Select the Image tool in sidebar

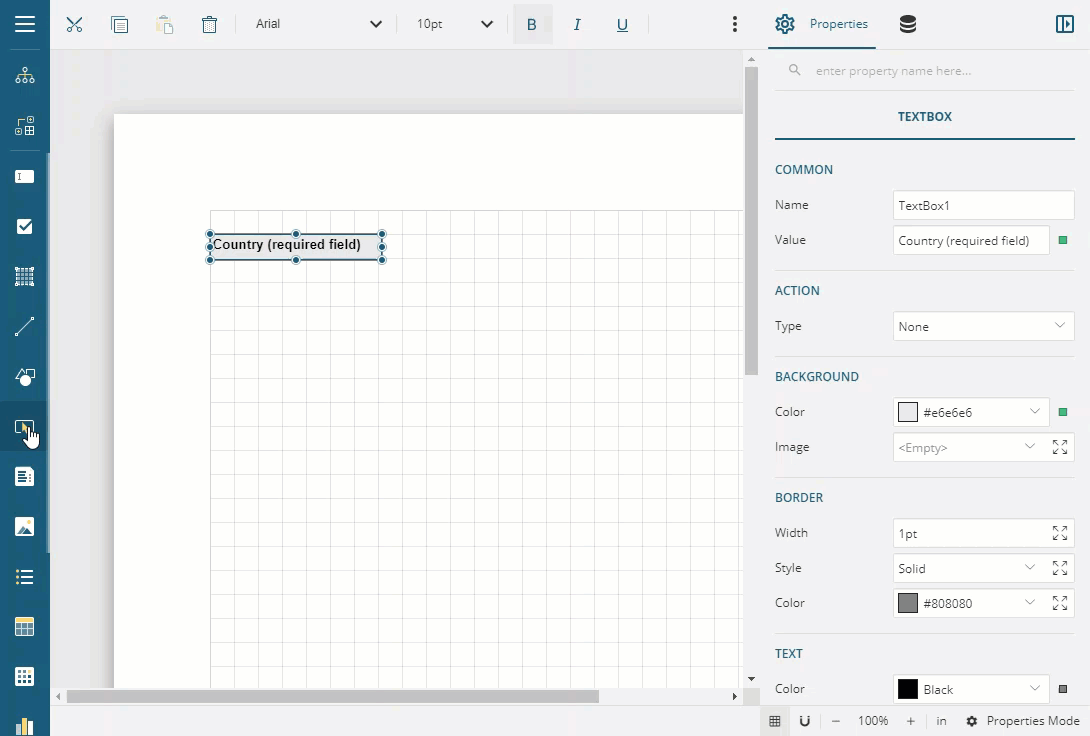(x=25, y=527)
